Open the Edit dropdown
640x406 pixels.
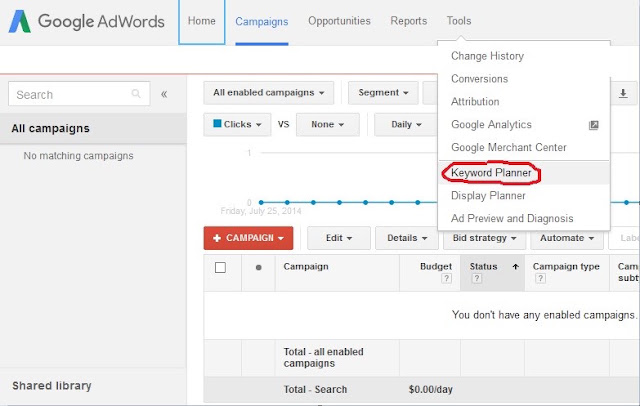point(339,238)
